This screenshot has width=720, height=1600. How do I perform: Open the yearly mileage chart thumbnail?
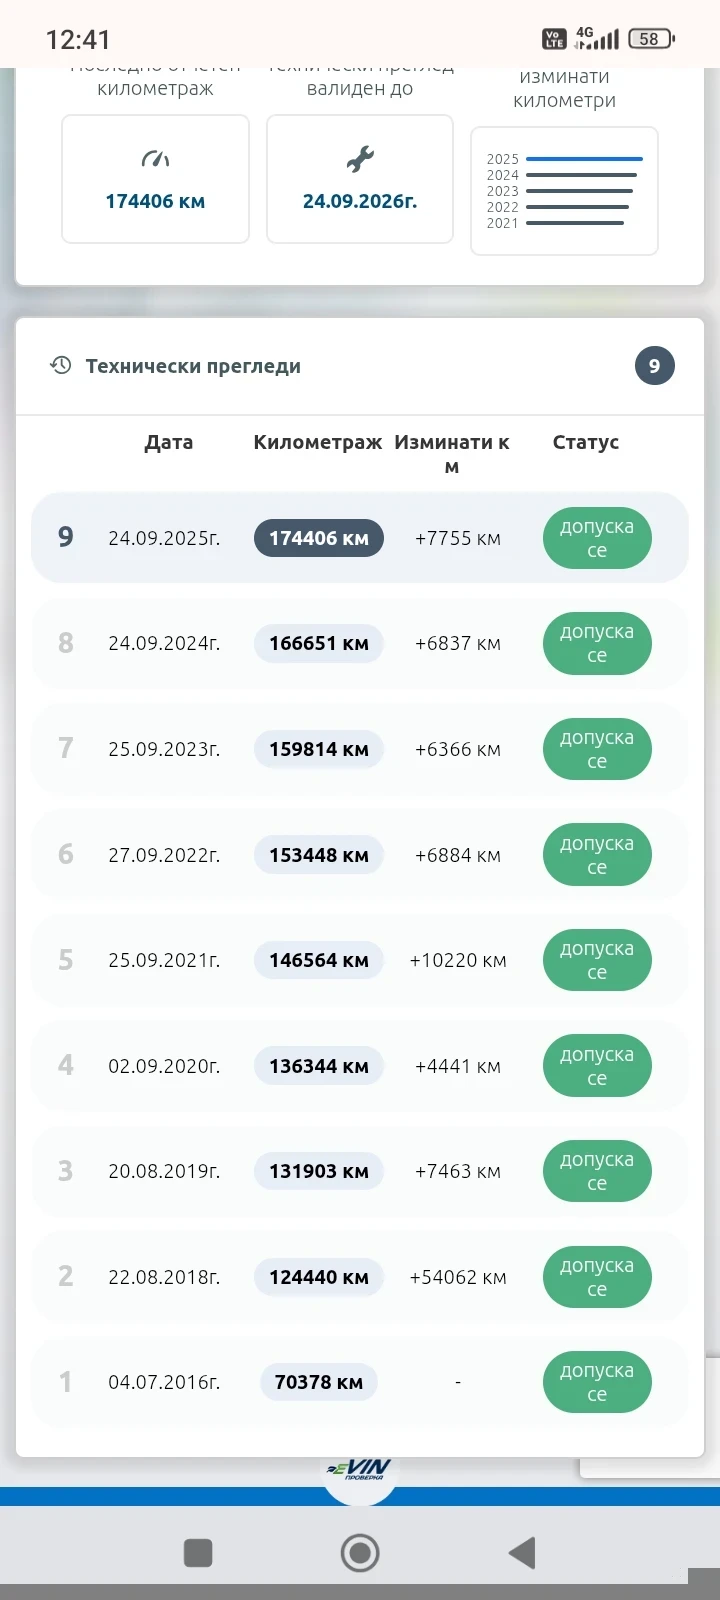564,191
